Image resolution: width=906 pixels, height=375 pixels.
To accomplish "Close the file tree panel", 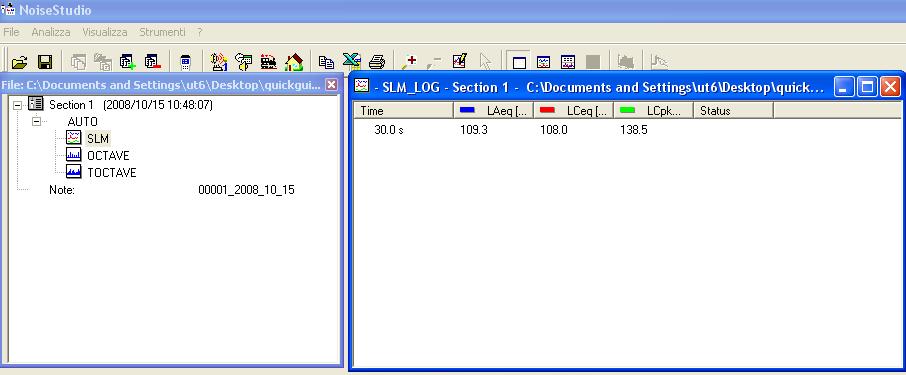I will [x=331, y=85].
